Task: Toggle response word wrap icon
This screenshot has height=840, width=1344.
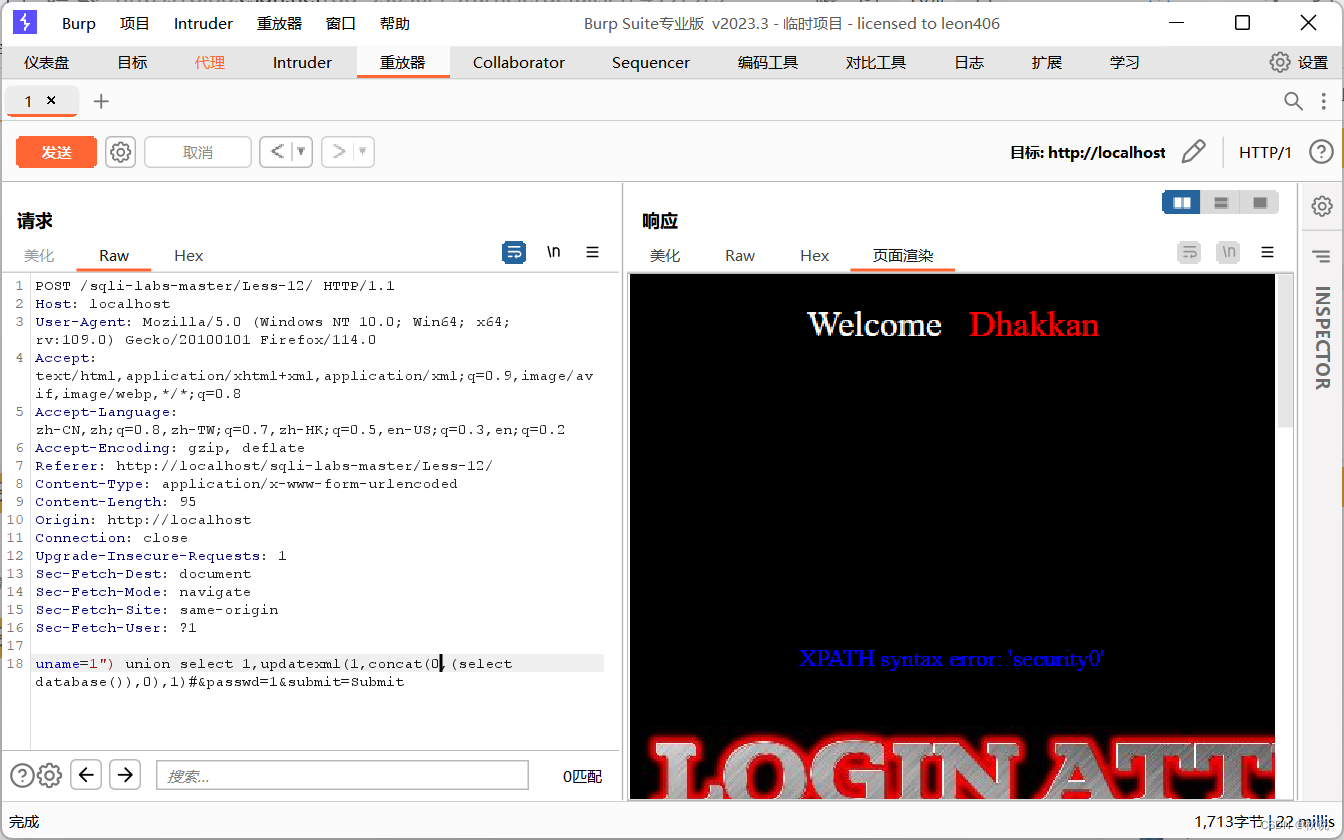Action: pyautogui.click(x=1189, y=253)
